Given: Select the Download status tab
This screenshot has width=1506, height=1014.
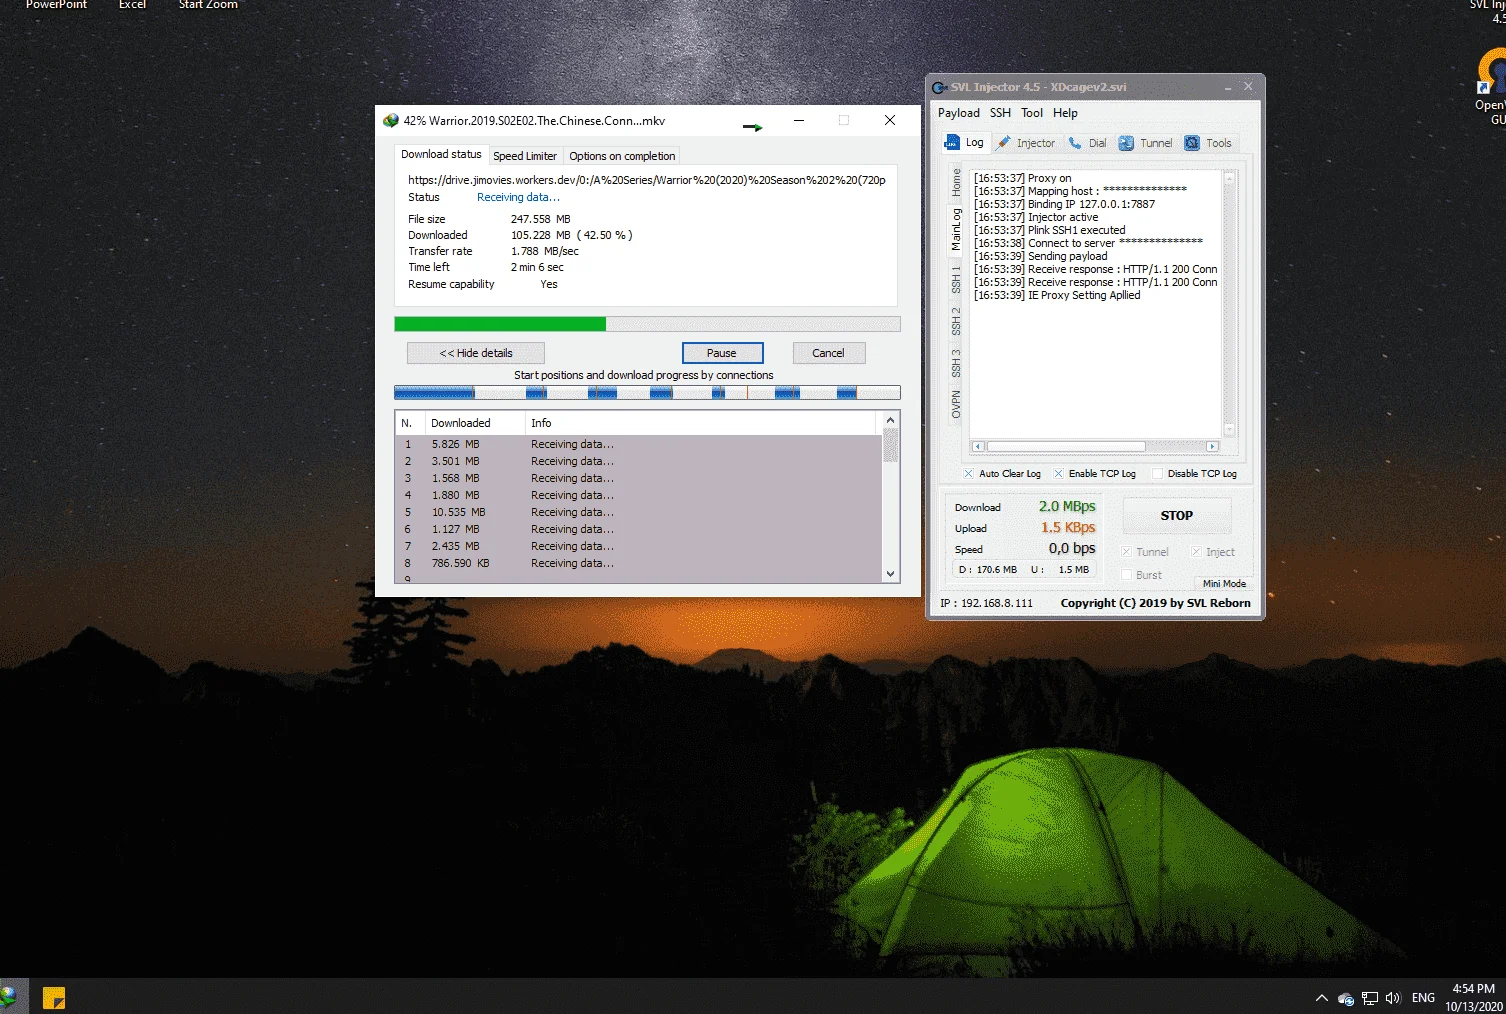Looking at the screenshot, I should pos(441,154).
